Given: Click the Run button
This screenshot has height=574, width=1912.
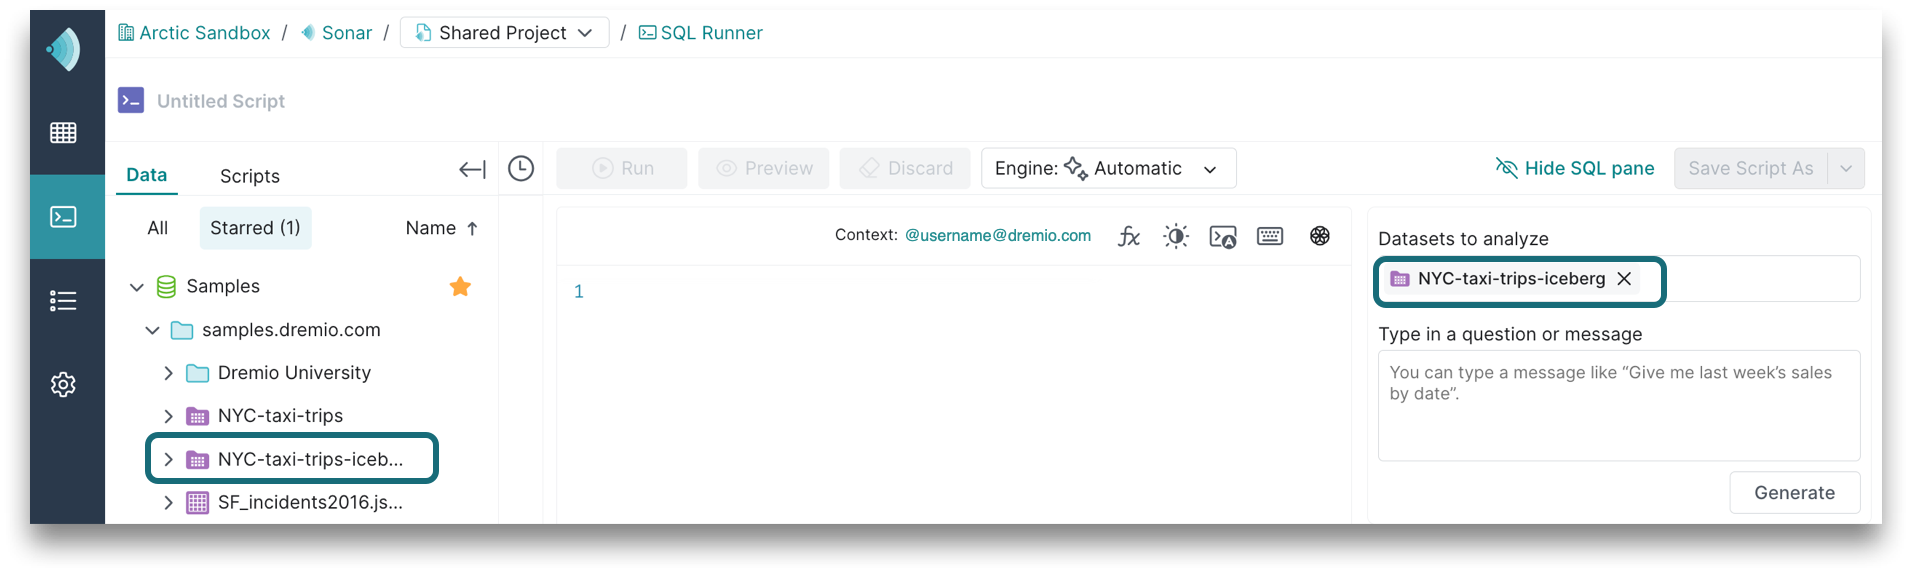Looking at the screenshot, I should tap(622, 168).
